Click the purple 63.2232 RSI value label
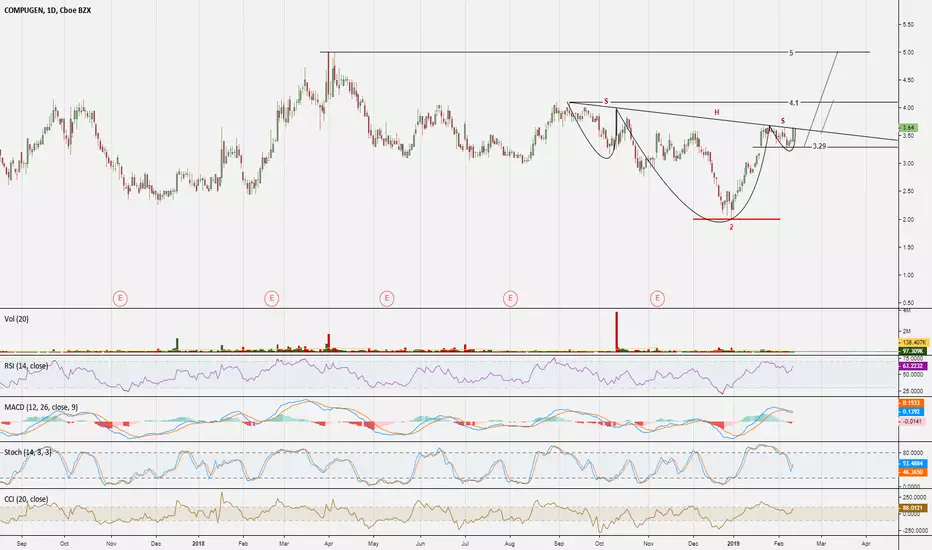 pos(913,366)
